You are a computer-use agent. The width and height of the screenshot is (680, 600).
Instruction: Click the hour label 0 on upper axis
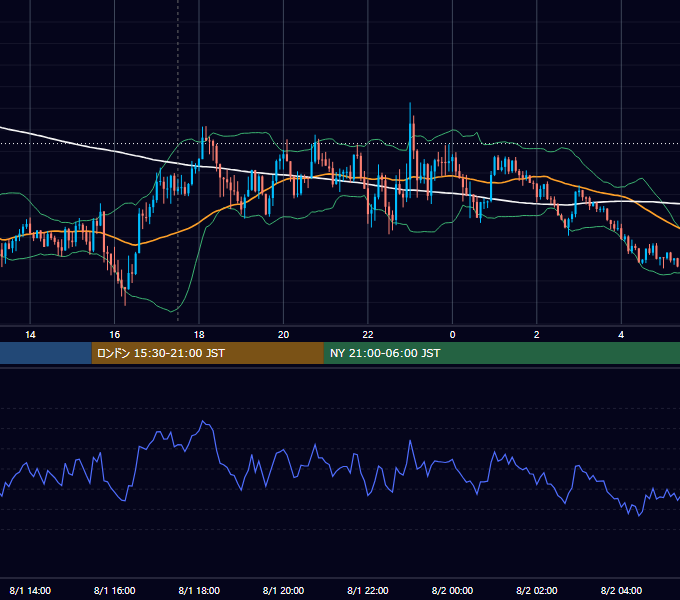pyautogui.click(x=452, y=335)
